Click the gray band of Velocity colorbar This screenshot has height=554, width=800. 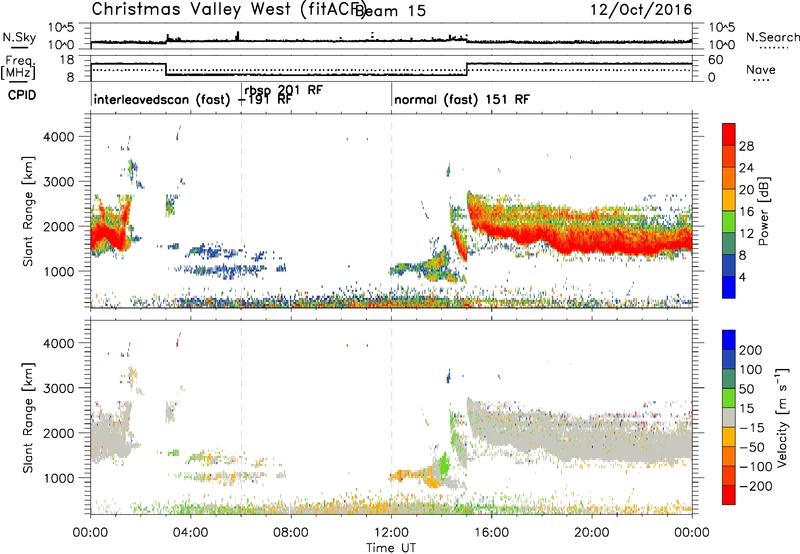[729, 418]
